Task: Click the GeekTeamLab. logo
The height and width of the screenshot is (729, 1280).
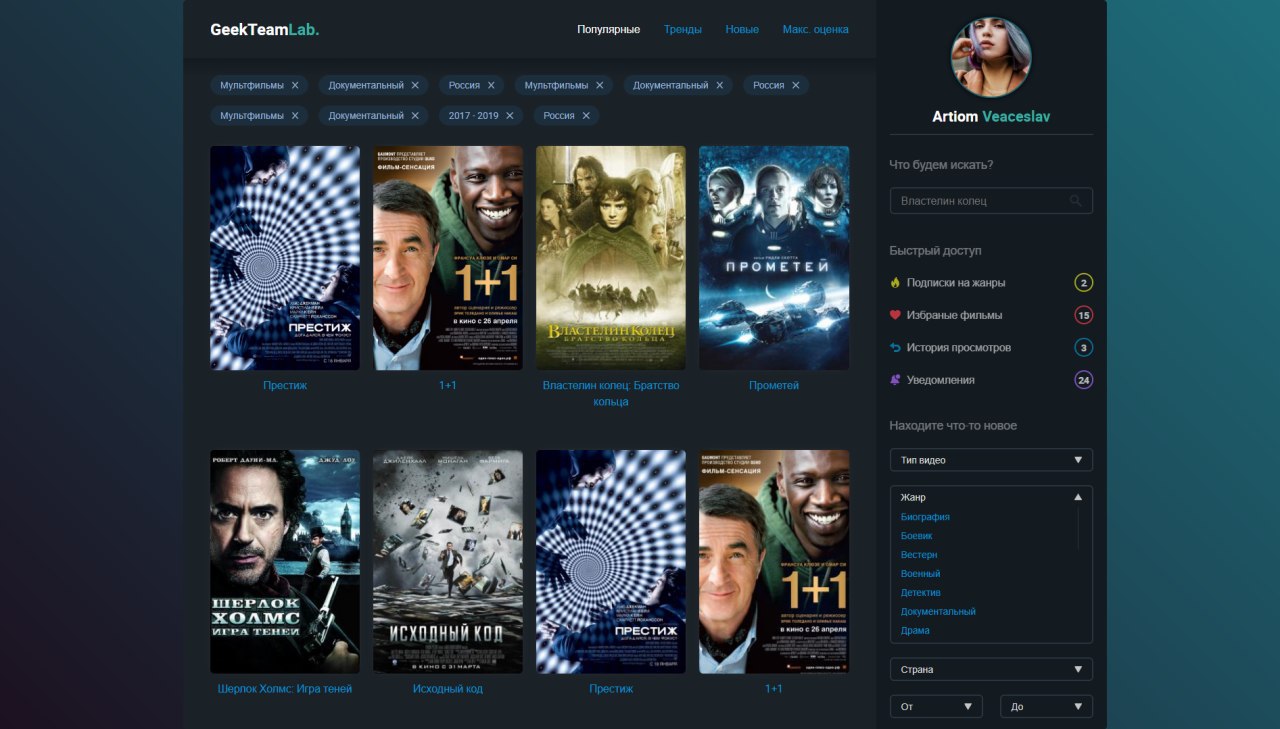Action: 265,29
